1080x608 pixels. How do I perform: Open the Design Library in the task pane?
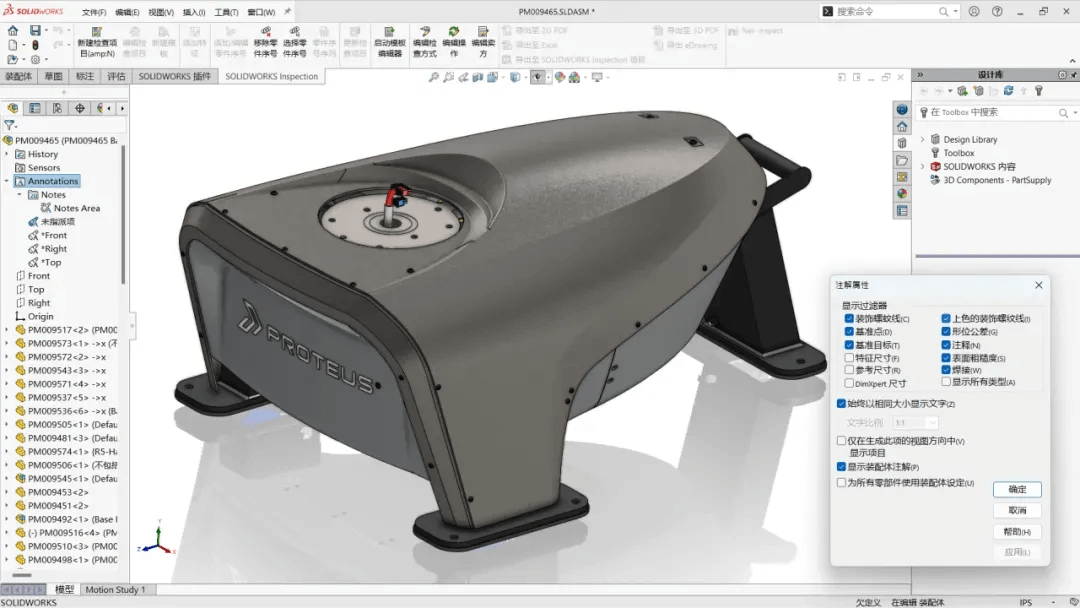[x=971, y=139]
